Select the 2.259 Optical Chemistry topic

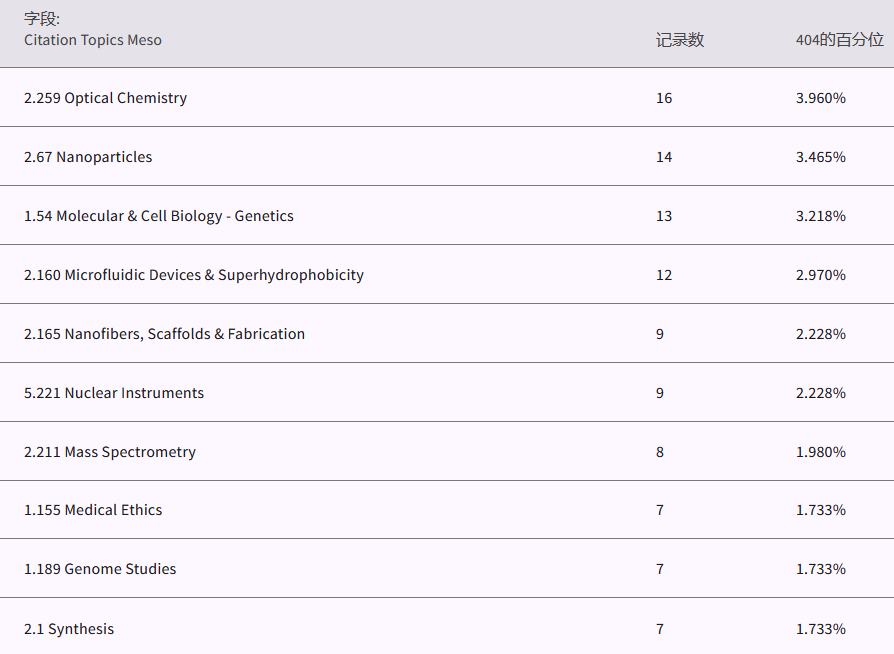(x=105, y=98)
